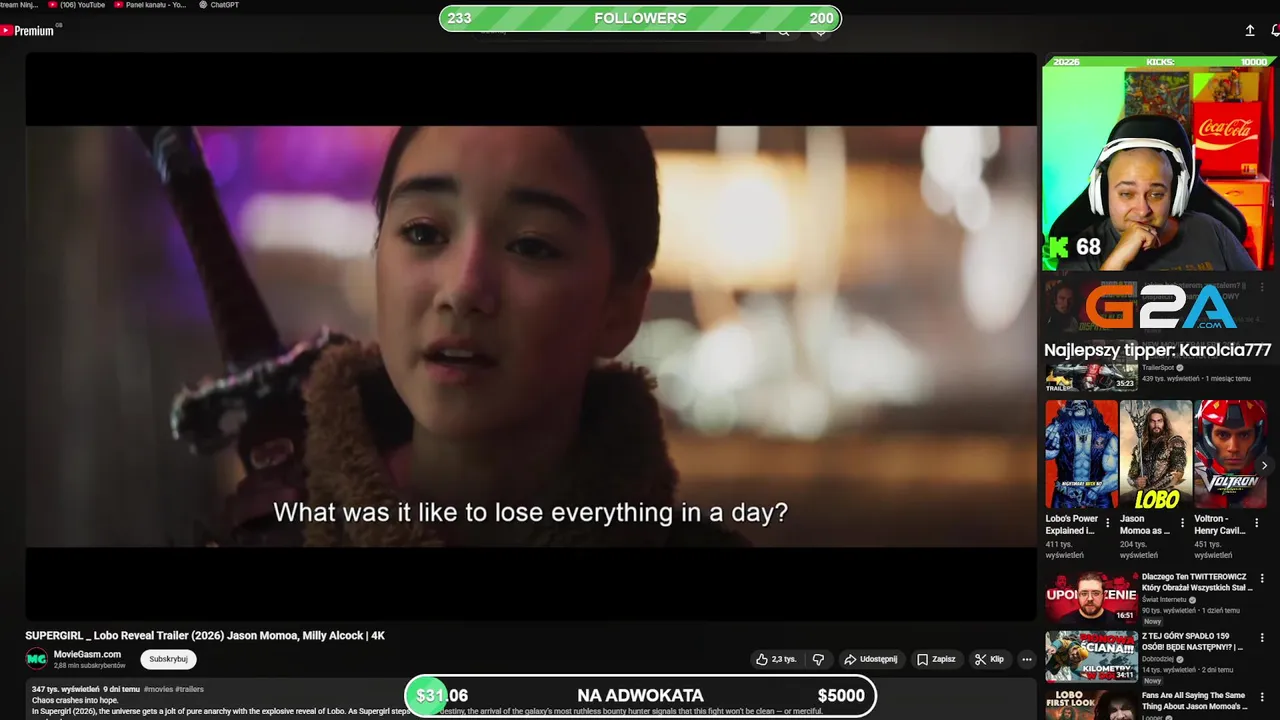Open the MovieGasm.com channel name link

click(x=87, y=654)
